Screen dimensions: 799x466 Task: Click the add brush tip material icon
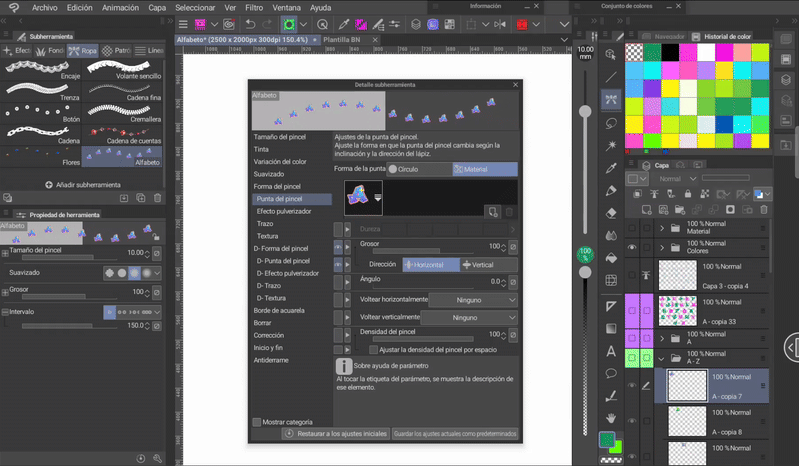(x=491, y=211)
